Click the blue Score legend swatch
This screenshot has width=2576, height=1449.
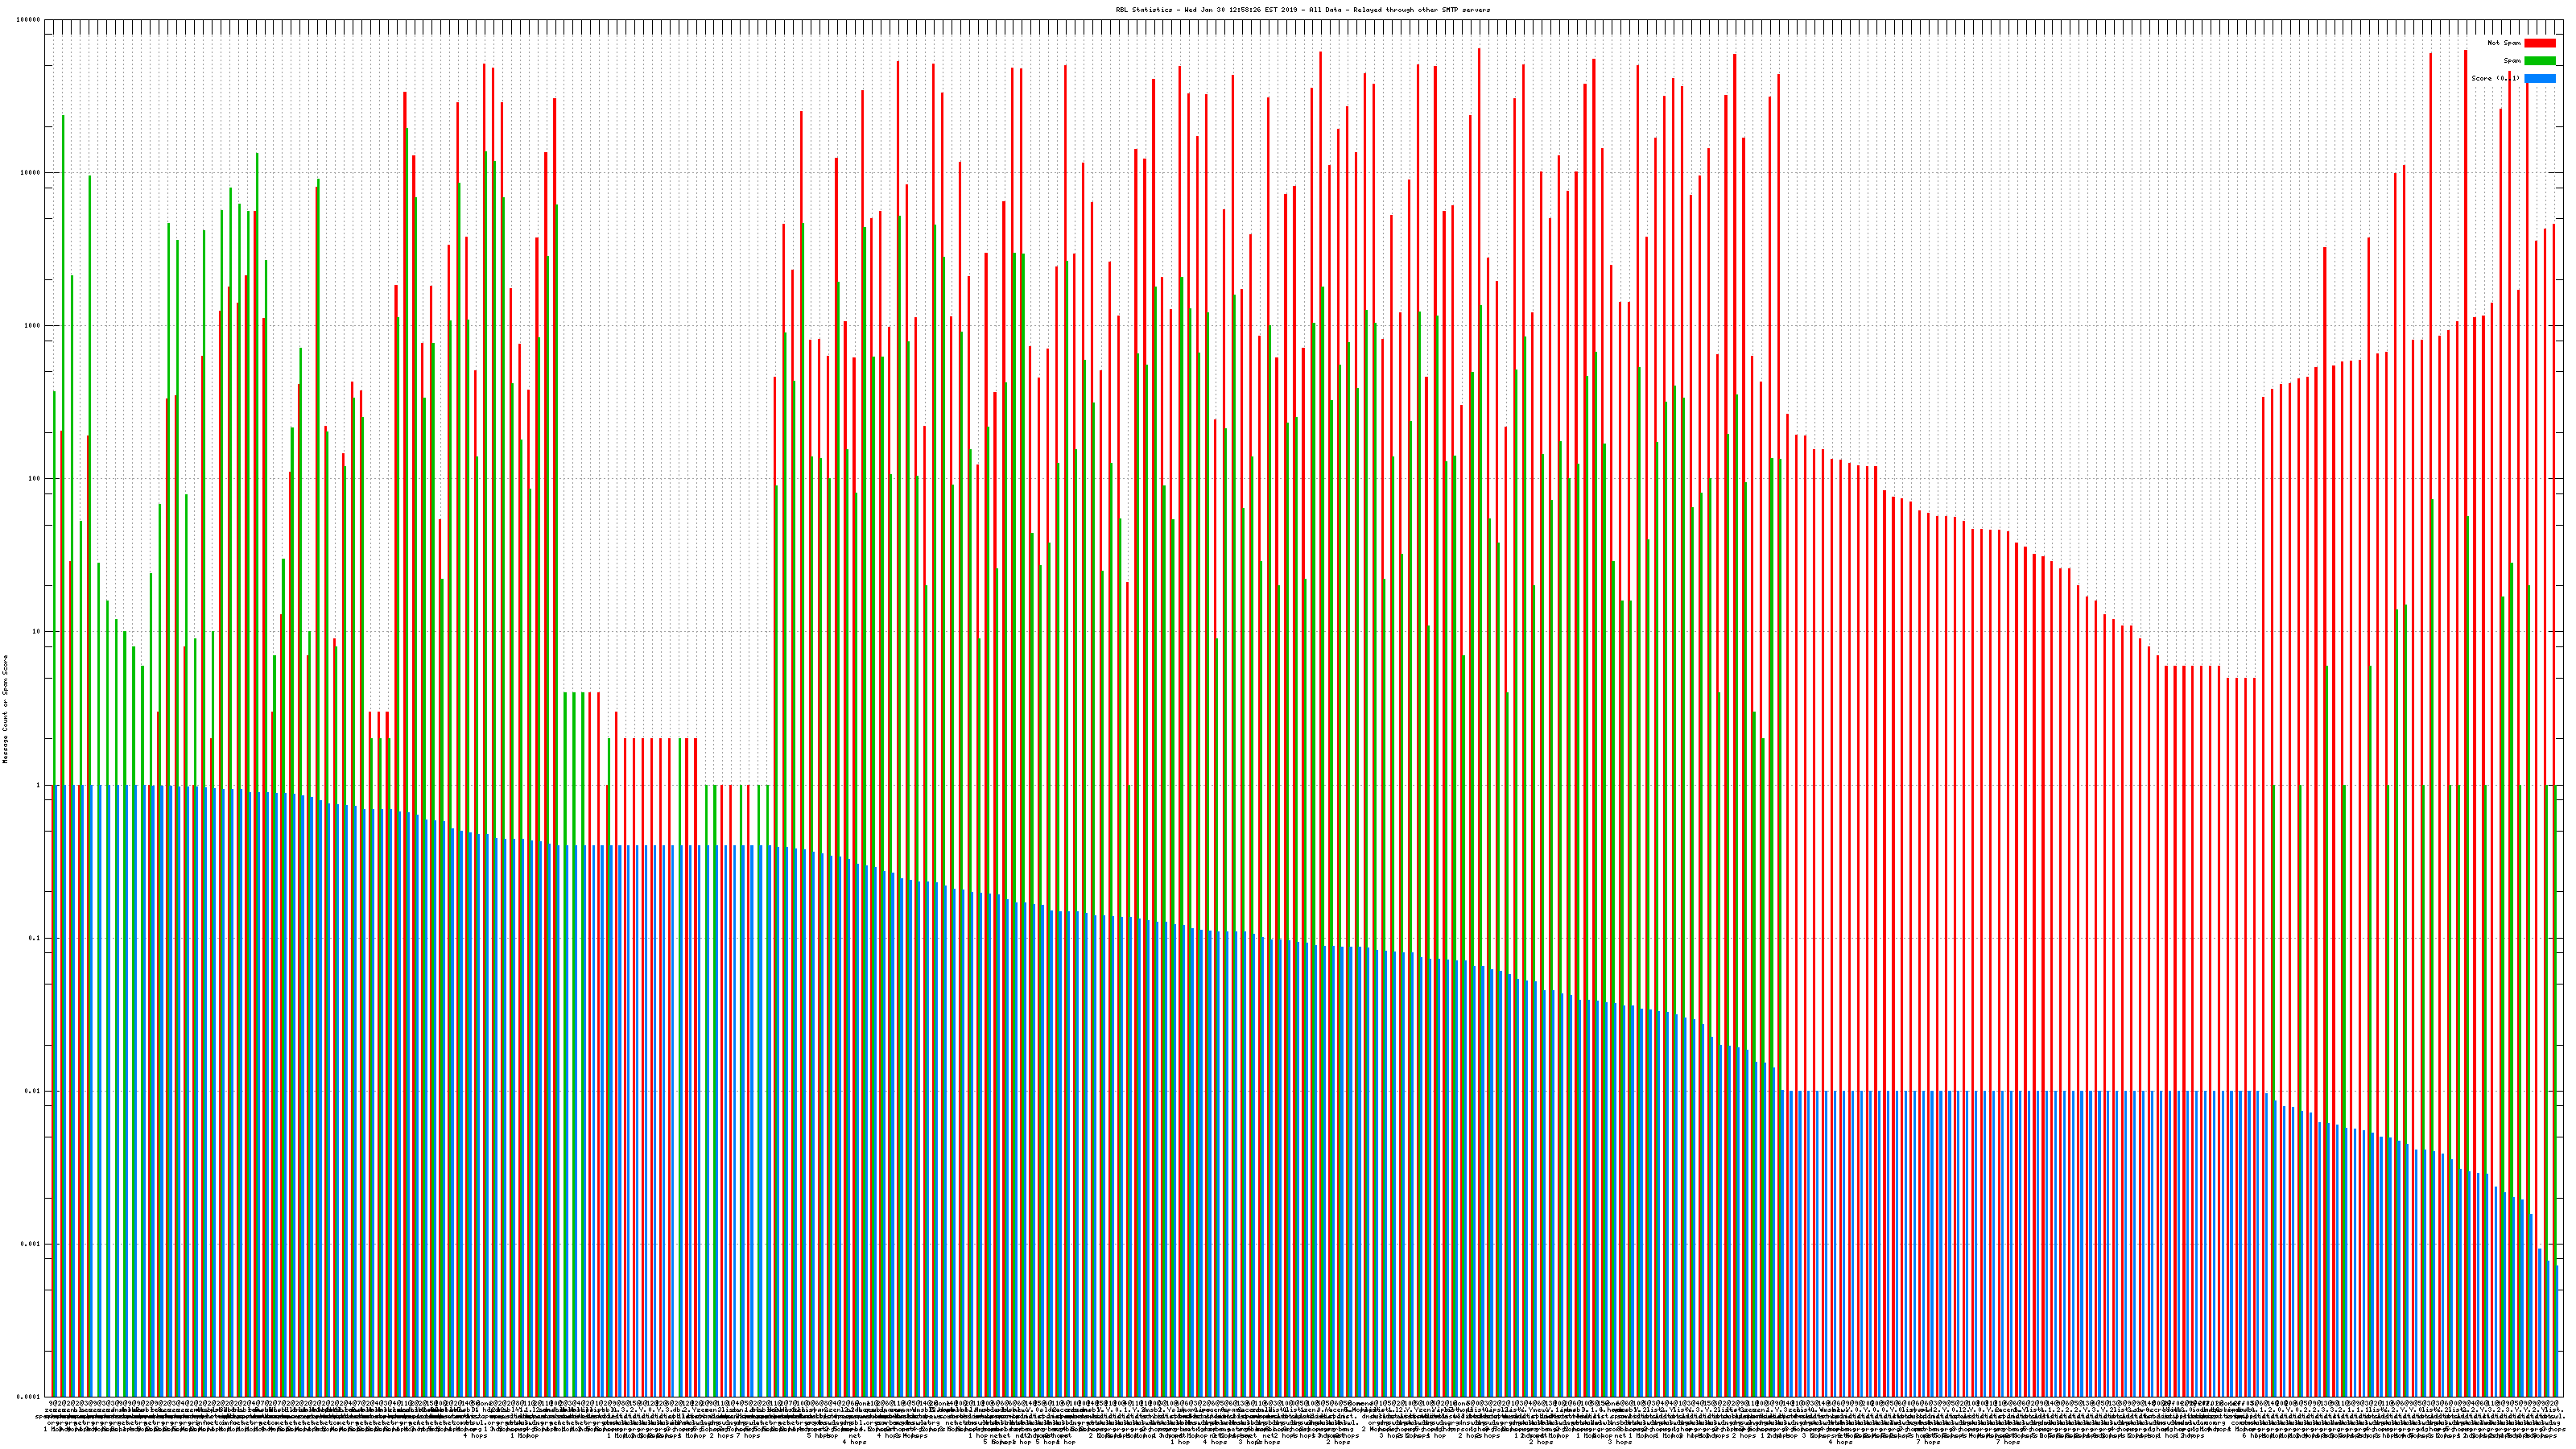tap(2539, 78)
